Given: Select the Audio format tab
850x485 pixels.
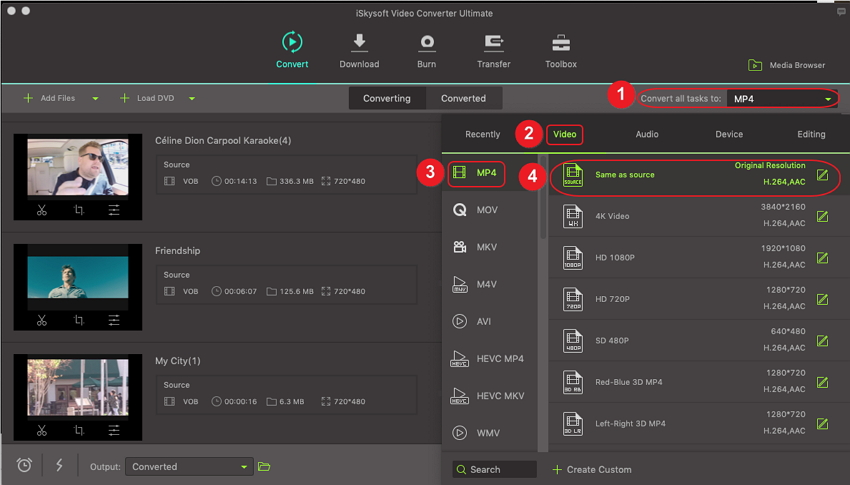Looking at the screenshot, I should [646, 134].
